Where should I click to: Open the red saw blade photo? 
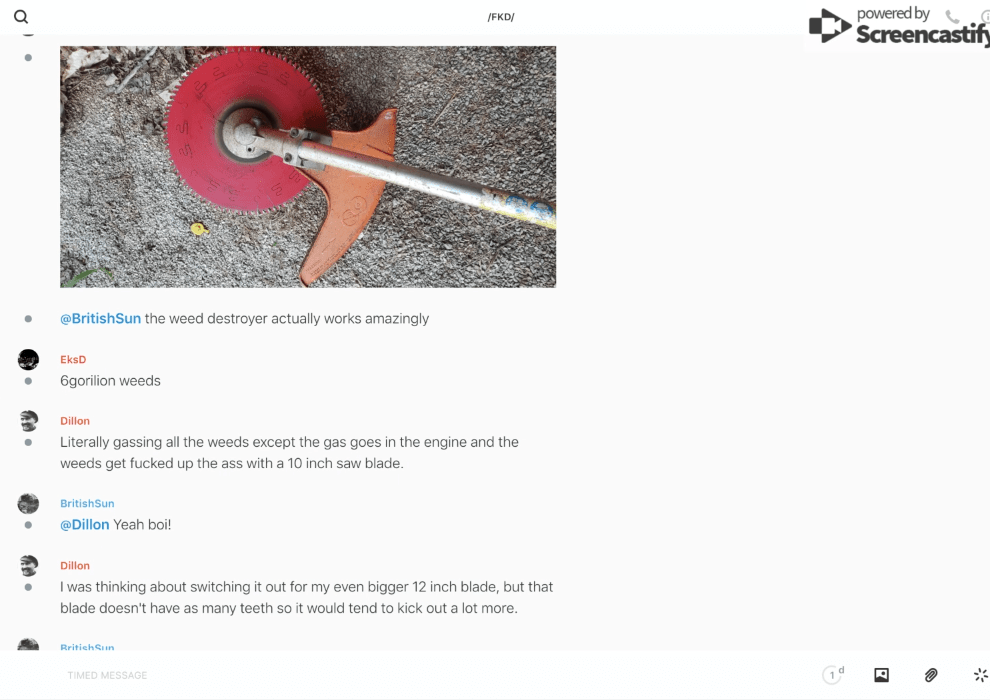click(x=308, y=167)
